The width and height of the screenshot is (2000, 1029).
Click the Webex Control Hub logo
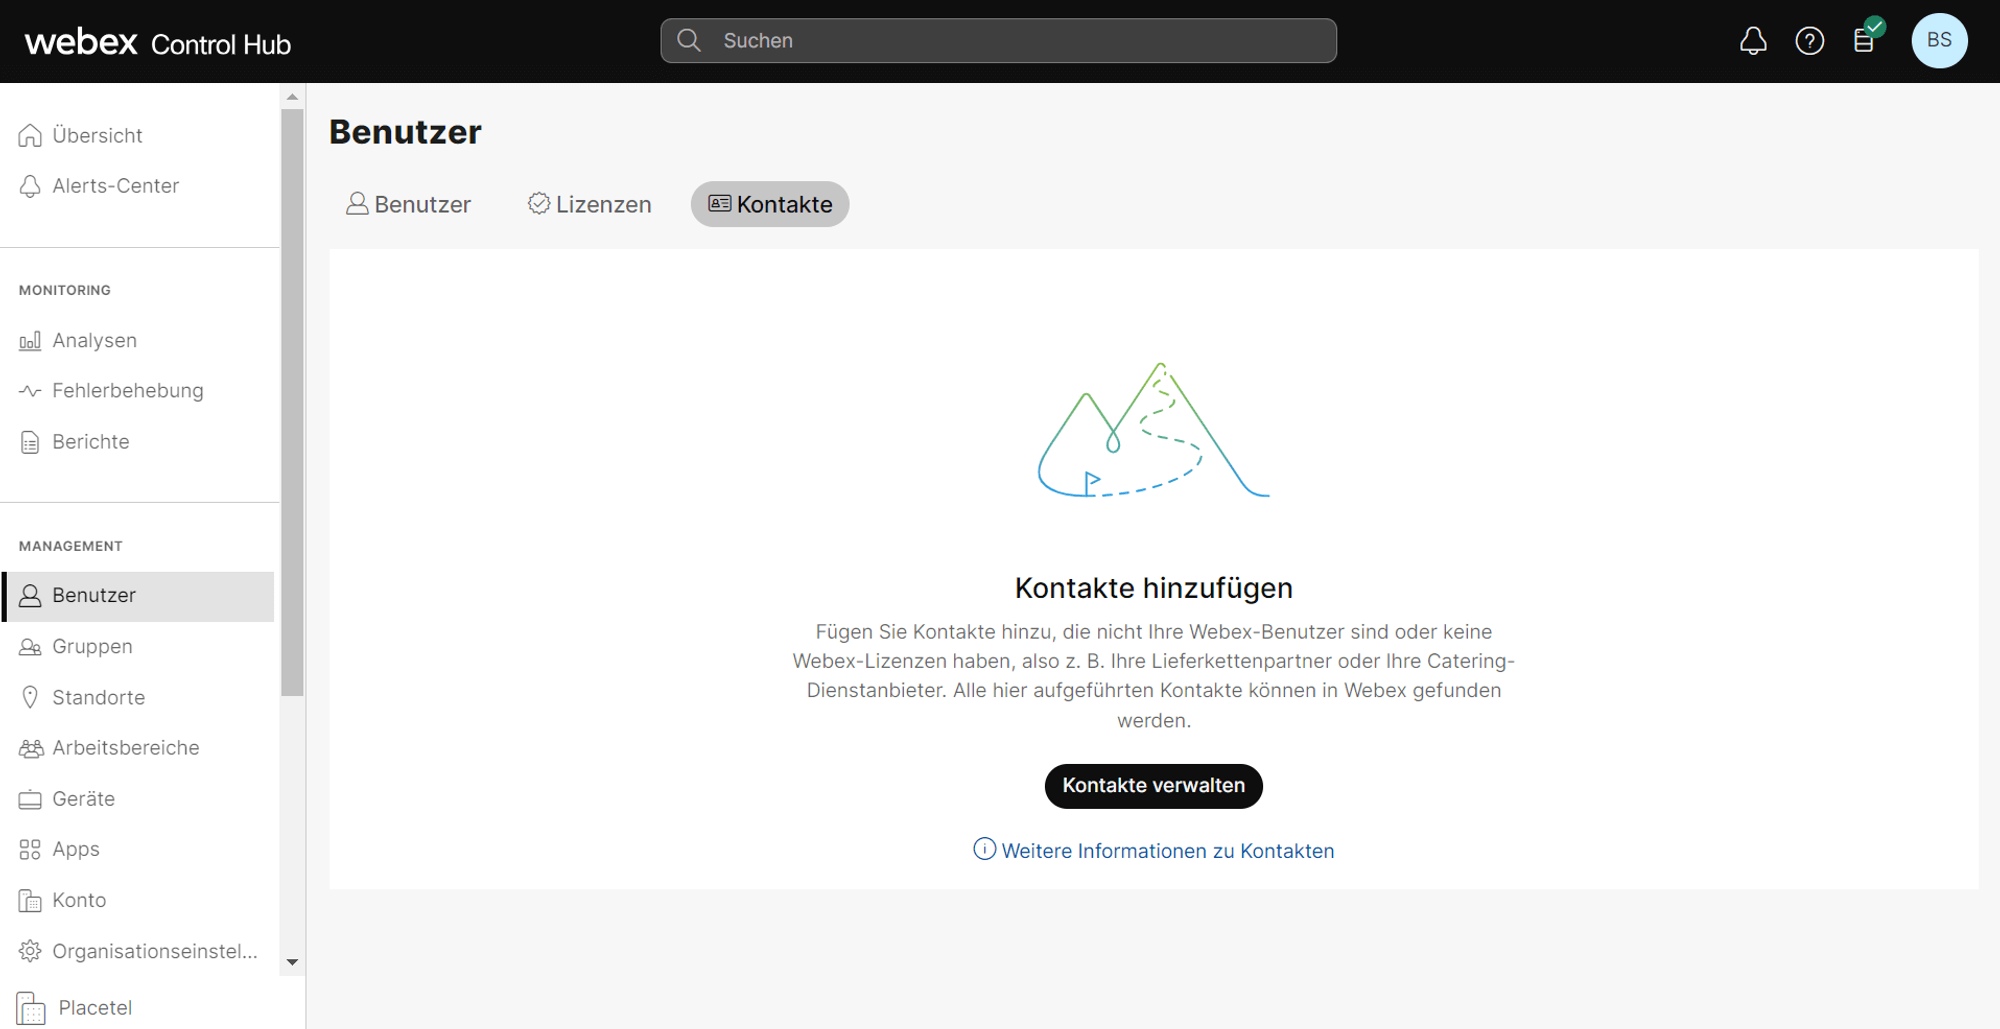point(158,42)
